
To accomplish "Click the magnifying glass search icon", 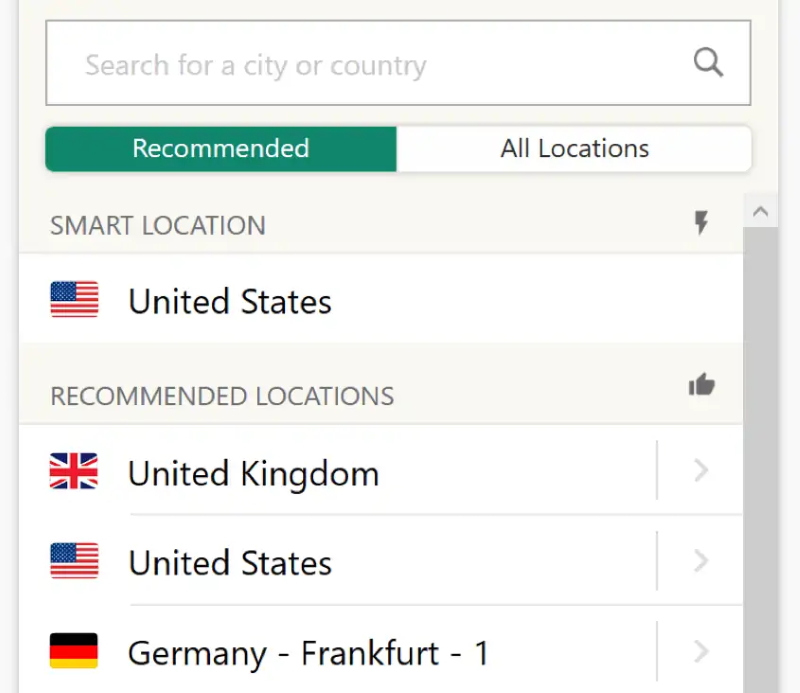I will [x=708, y=63].
